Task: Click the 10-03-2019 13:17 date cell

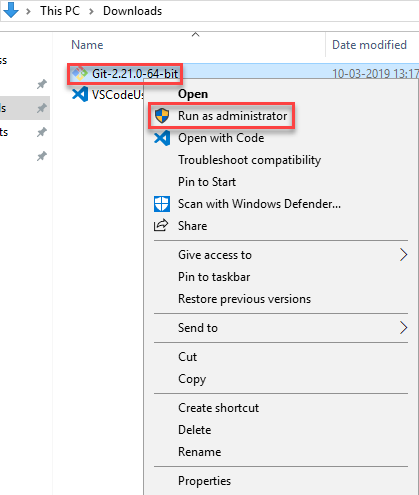Action: 375,74
